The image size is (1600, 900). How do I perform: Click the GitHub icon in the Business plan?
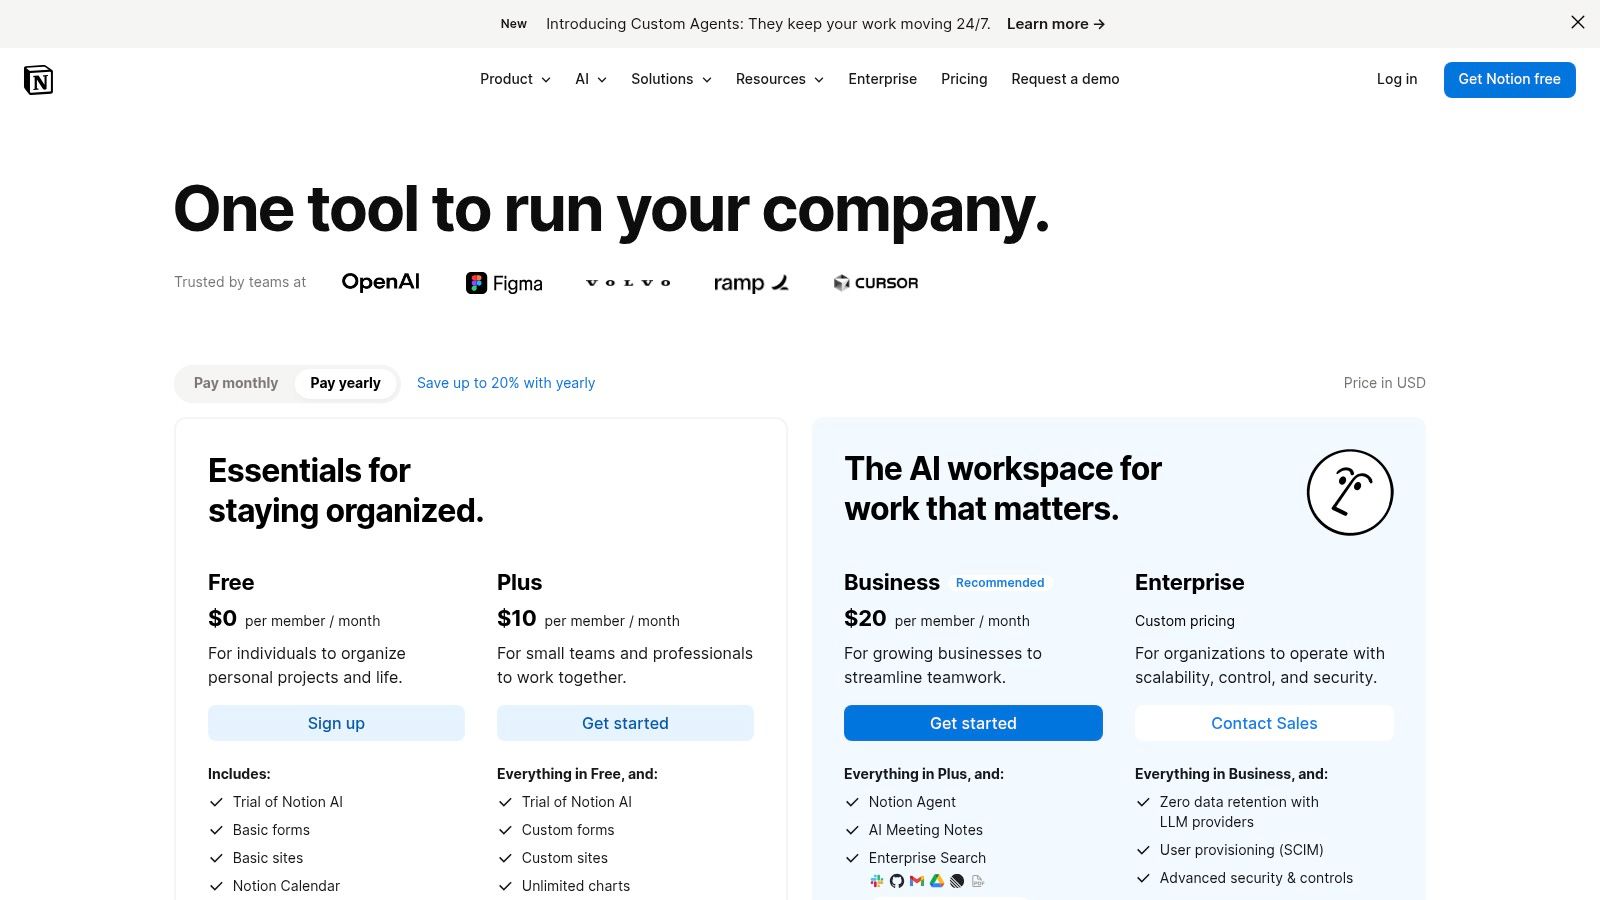point(897,881)
